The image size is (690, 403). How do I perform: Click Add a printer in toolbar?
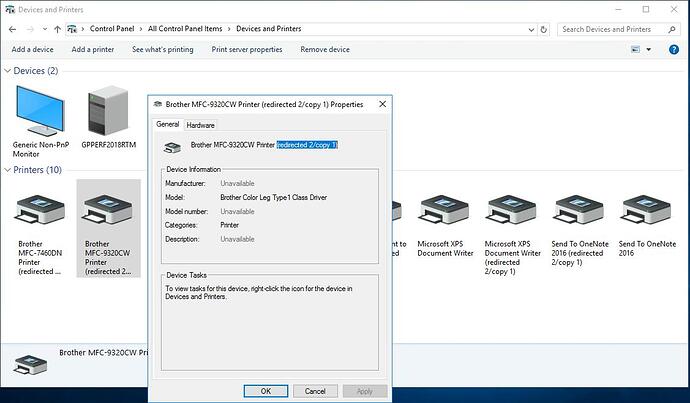click(x=93, y=49)
